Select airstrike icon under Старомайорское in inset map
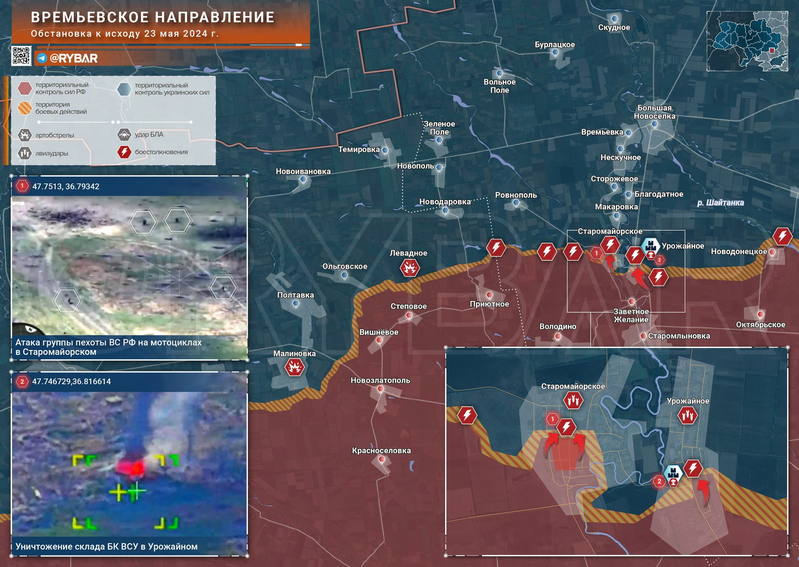 (x=573, y=400)
